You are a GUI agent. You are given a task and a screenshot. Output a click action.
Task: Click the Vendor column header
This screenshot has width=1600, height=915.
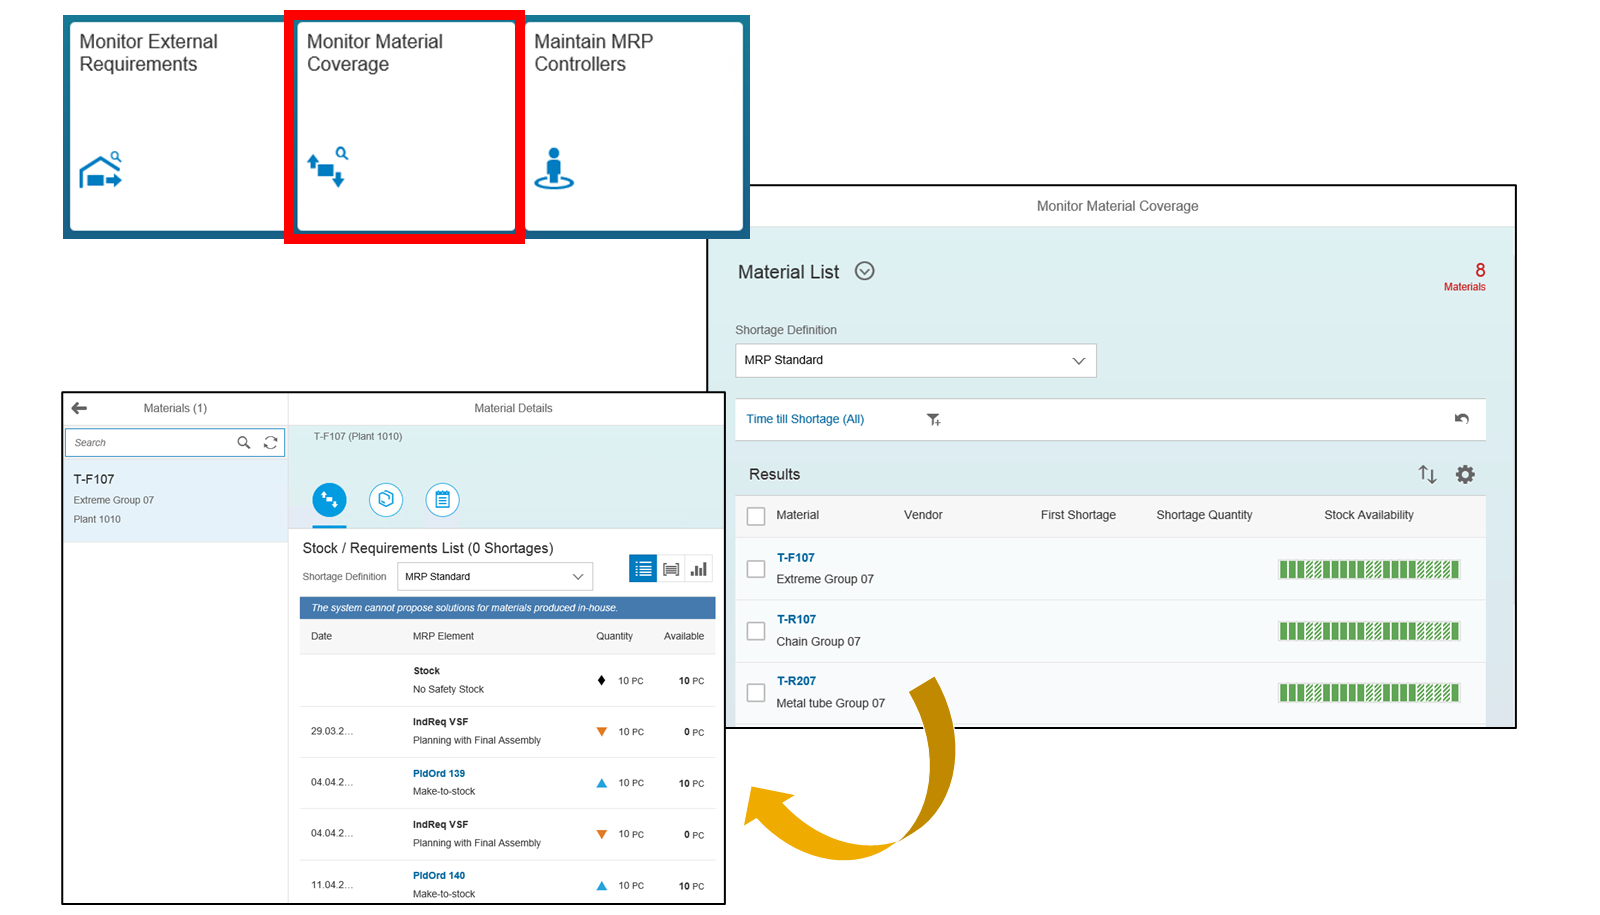coord(923,515)
